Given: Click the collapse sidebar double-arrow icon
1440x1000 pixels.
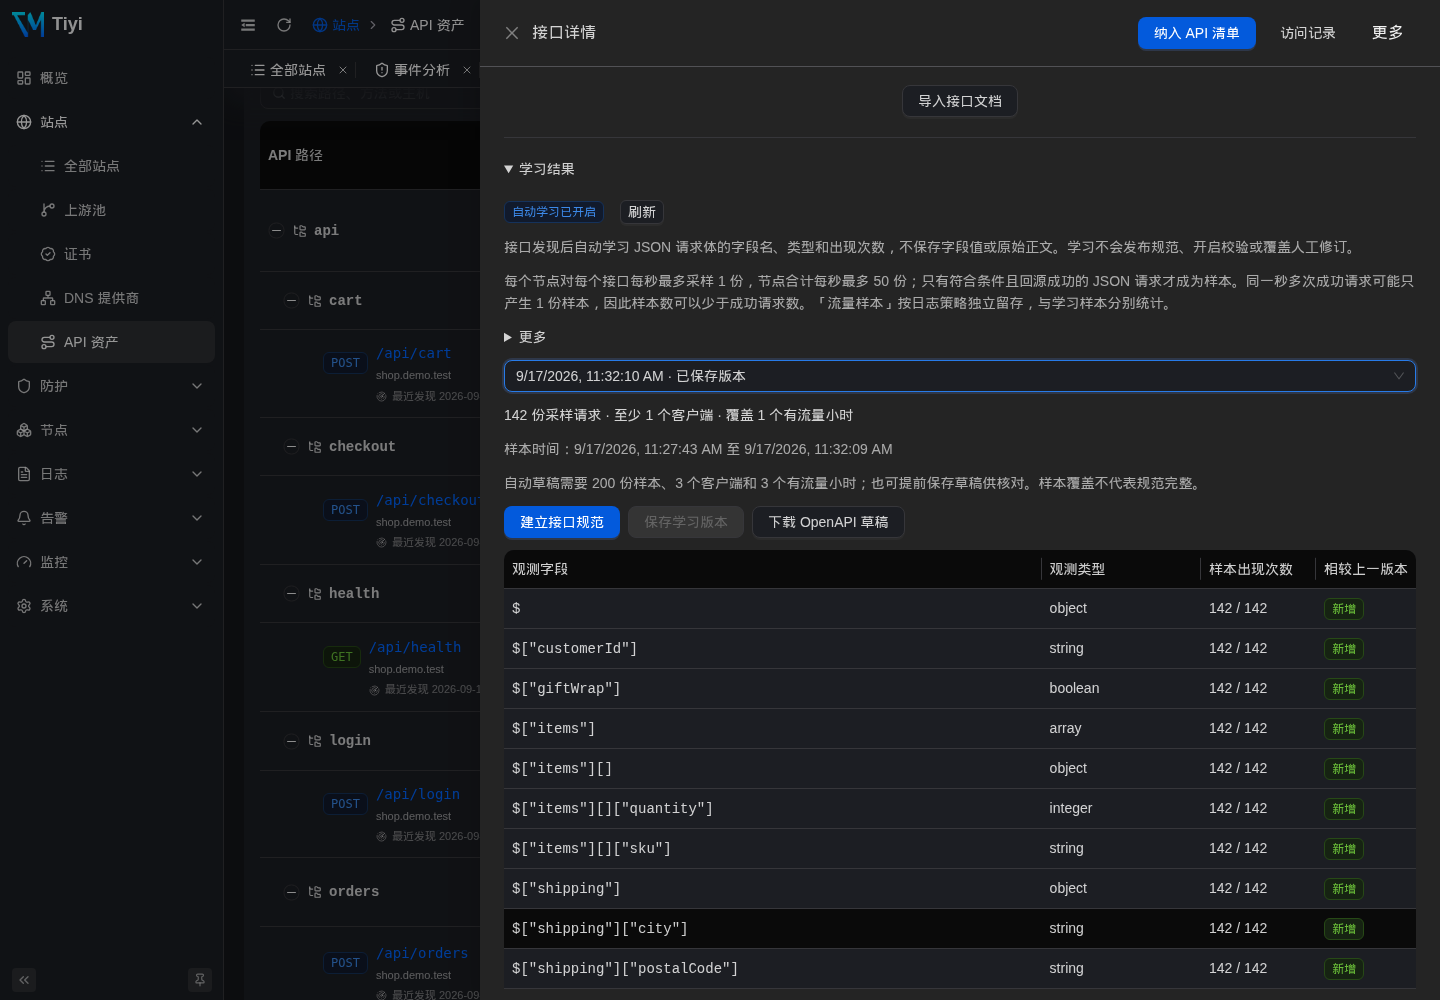Looking at the screenshot, I should pyautogui.click(x=24, y=980).
